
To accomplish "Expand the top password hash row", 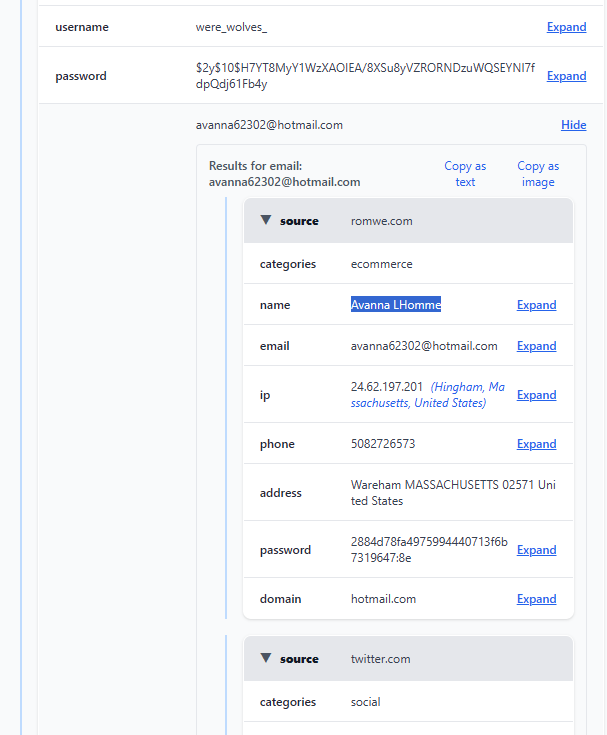I will tap(566, 76).
